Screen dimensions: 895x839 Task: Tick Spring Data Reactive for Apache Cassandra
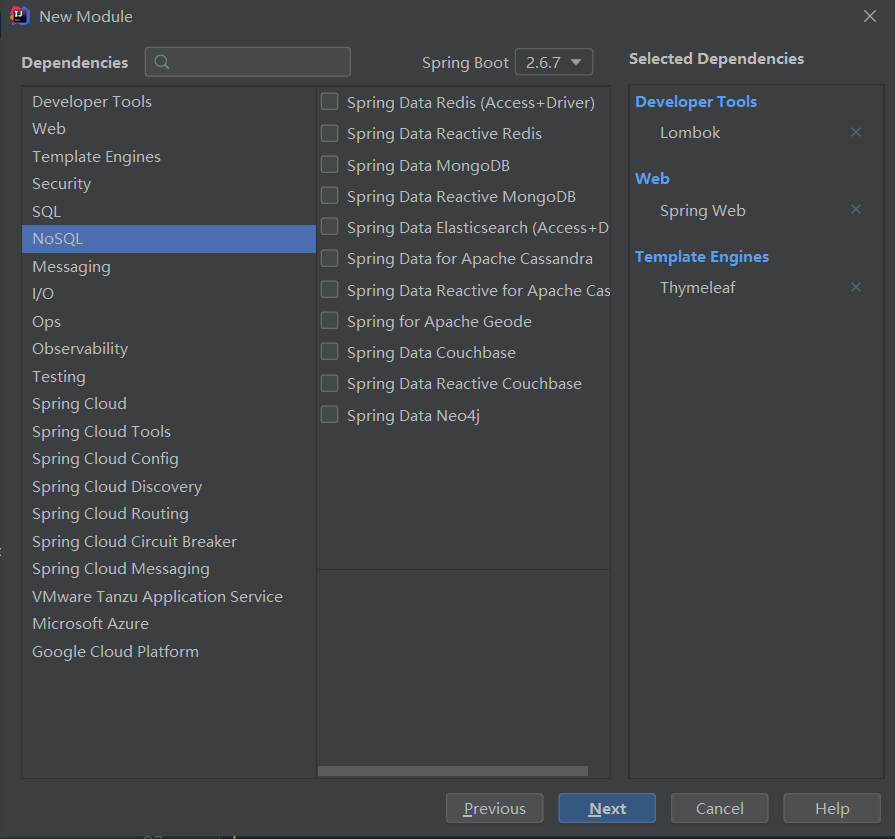click(x=329, y=289)
